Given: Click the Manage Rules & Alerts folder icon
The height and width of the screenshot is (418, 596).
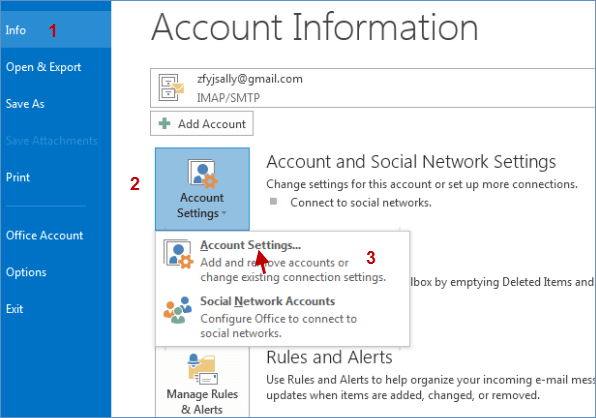Looking at the screenshot, I should [x=203, y=369].
